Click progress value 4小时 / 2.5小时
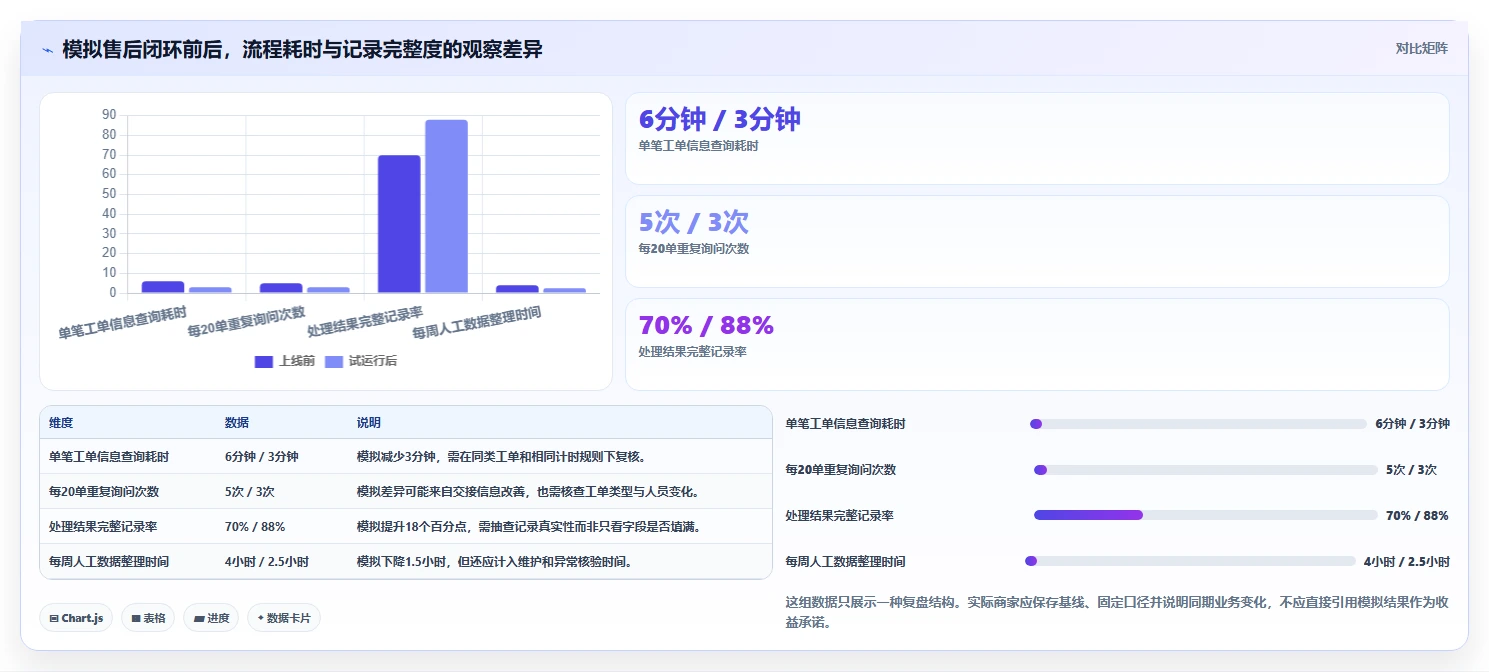 [1407, 562]
